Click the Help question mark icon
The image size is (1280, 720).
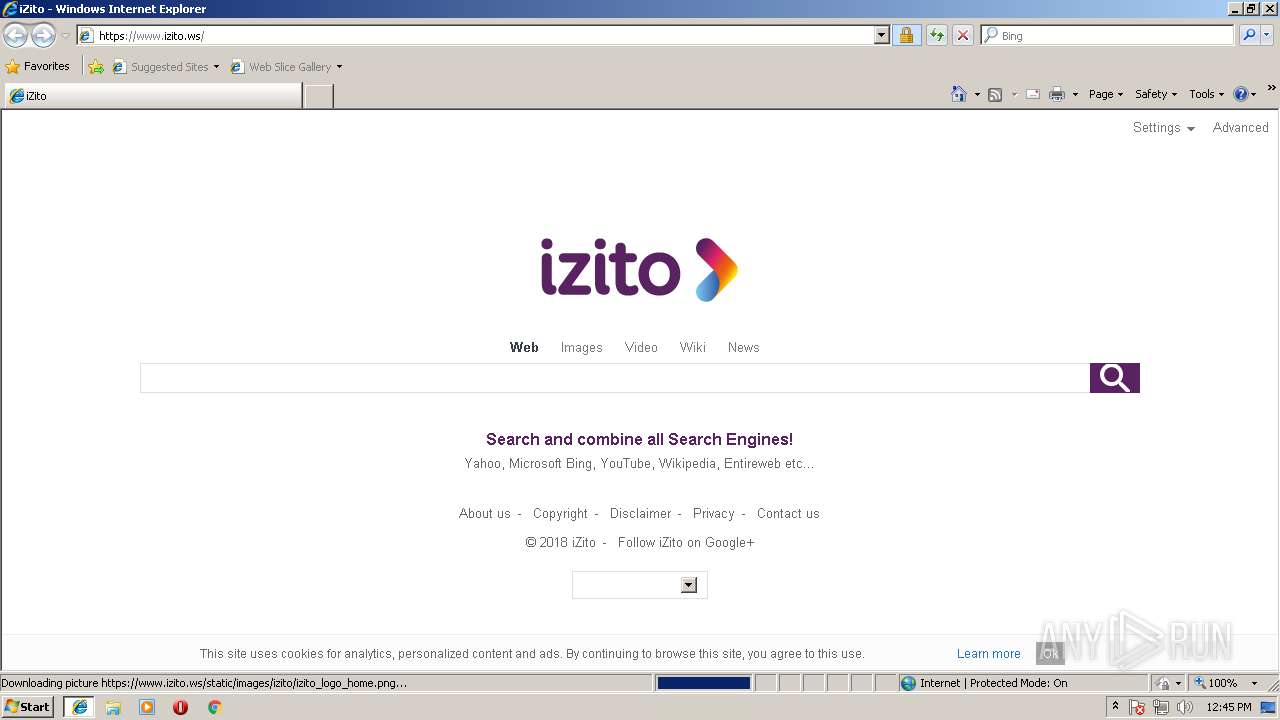1241,94
